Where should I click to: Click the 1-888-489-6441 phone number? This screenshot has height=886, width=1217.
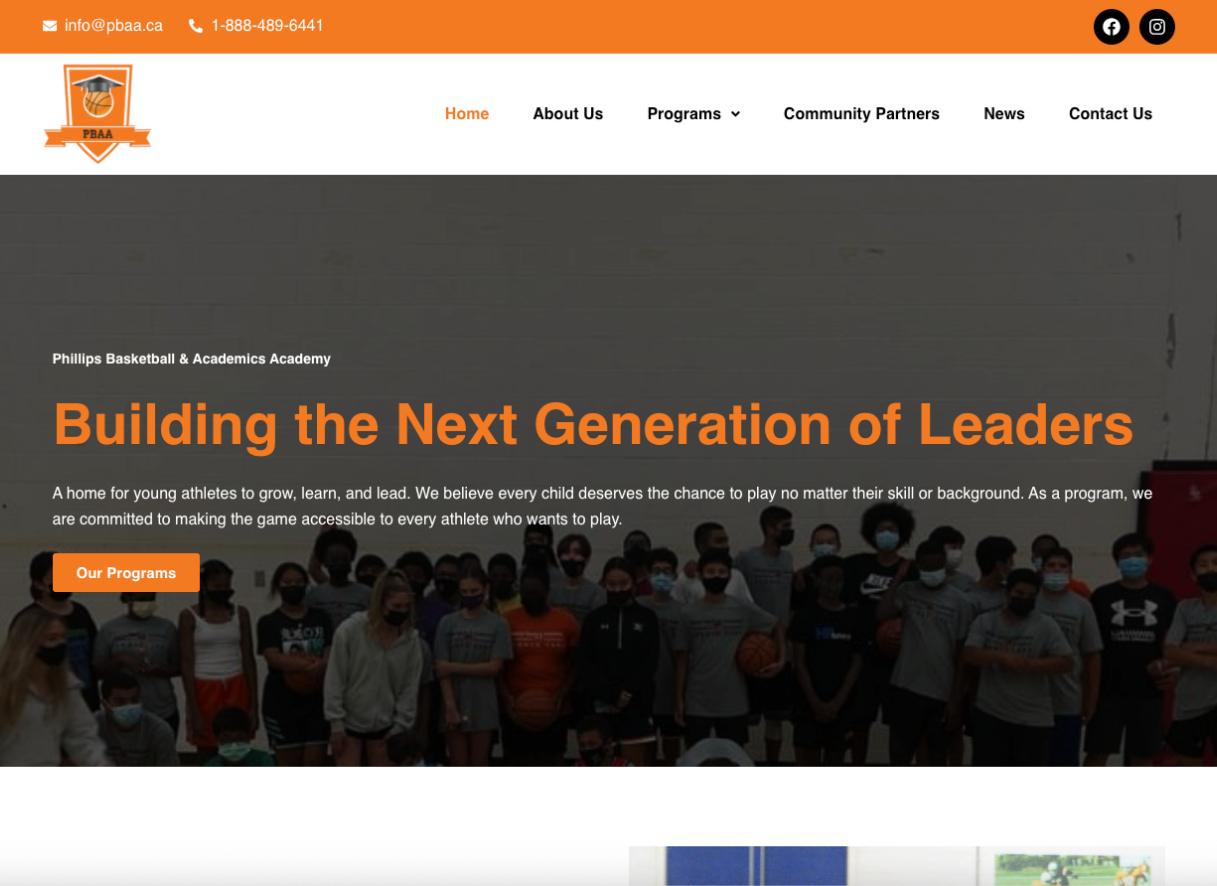tap(268, 26)
